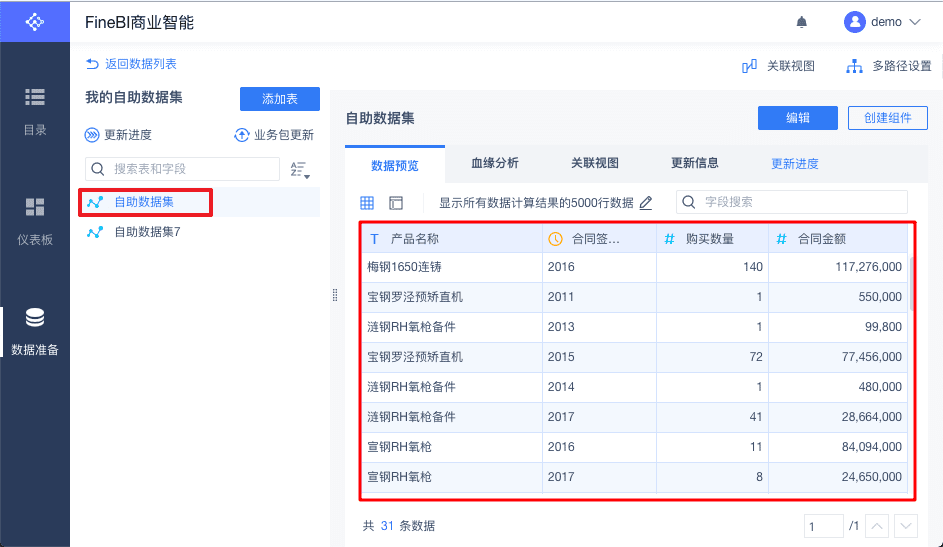Click the 多路径设置 toolbar item

pos(889,66)
